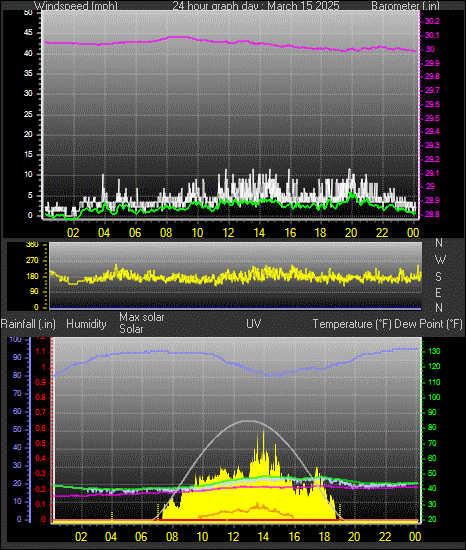
Task: Select the 45 tick on windspeed axis
Action: 28,33
